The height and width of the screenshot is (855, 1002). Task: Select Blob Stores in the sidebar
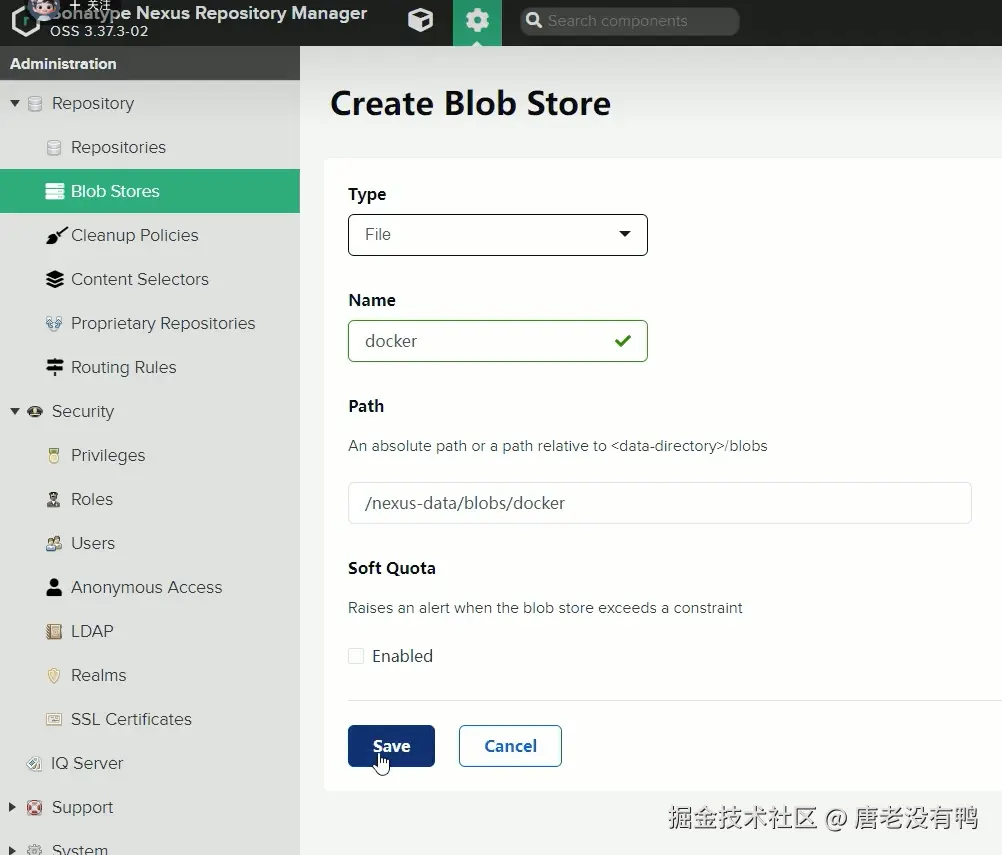(x=115, y=191)
